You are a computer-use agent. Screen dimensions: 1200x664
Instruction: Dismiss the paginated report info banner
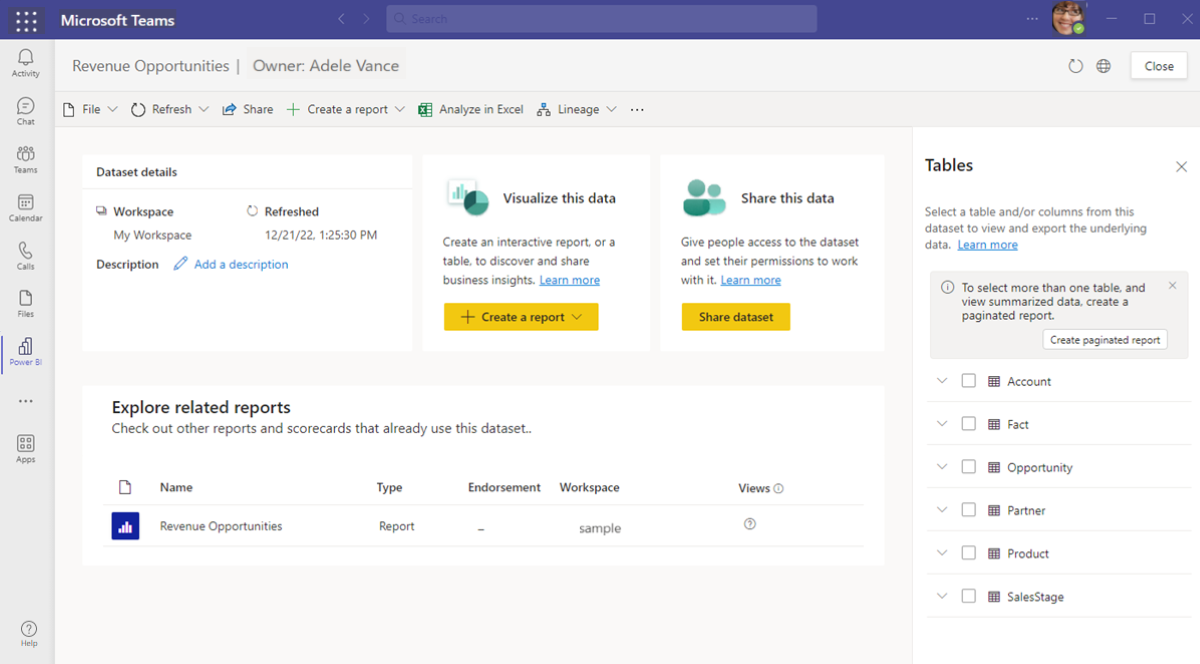click(x=1173, y=286)
